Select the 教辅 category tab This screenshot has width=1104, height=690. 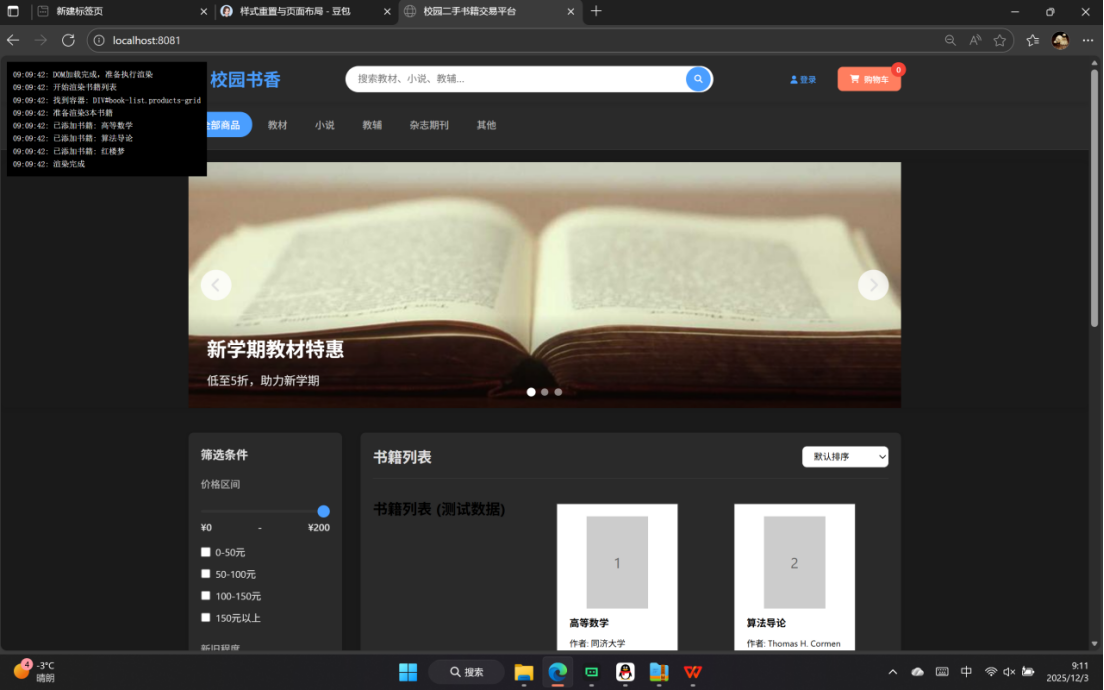(x=372, y=125)
